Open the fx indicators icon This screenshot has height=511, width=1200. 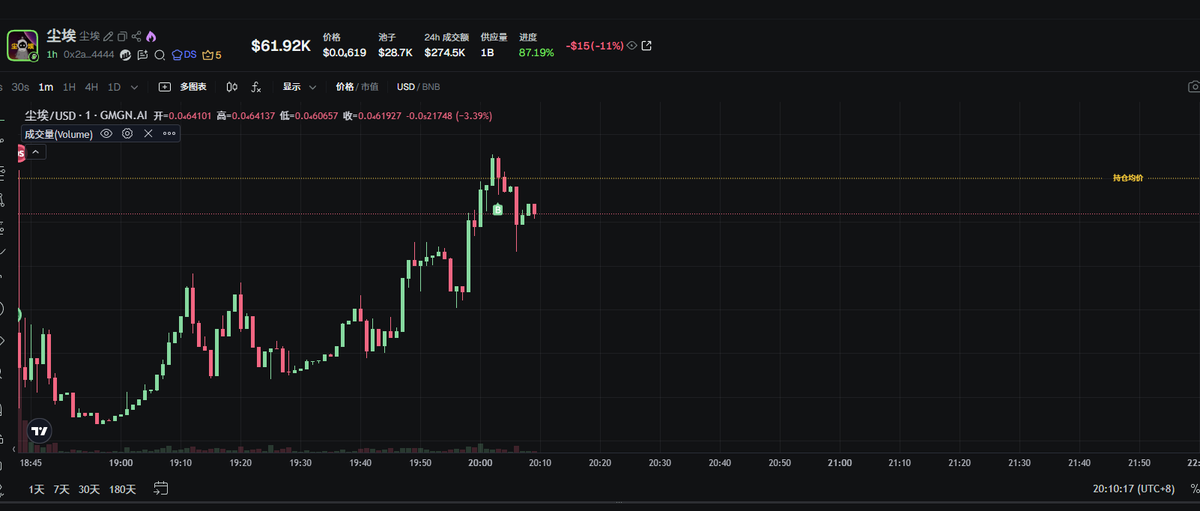pyautogui.click(x=256, y=87)
